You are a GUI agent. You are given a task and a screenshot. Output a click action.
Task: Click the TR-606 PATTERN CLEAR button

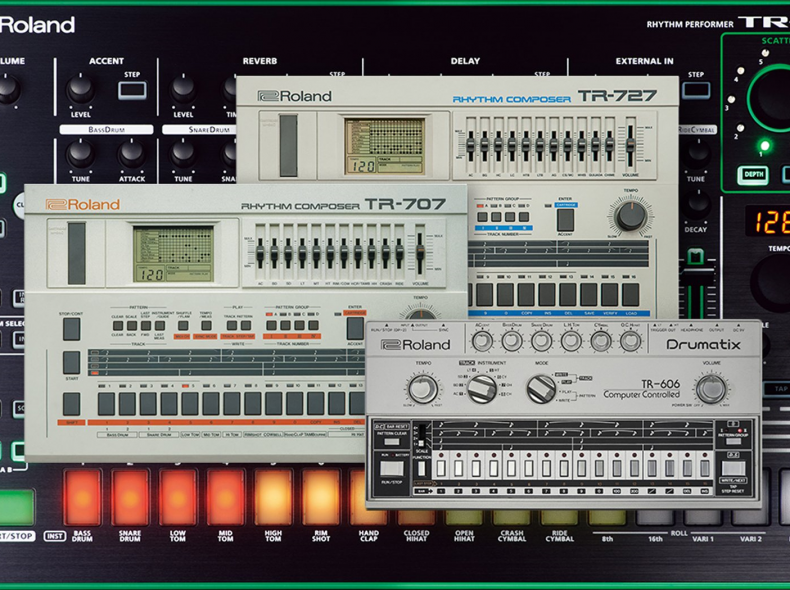point(391,442)
